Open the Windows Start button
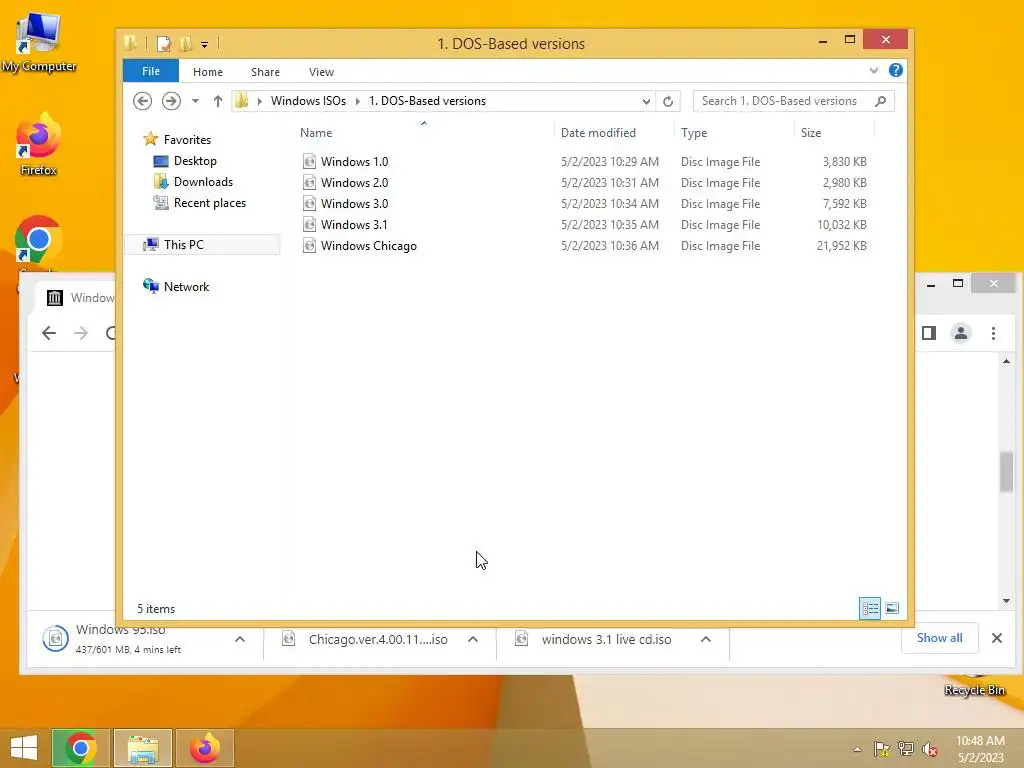Image resolution: width=1024 pixels, height=768 pixels. 24,748
